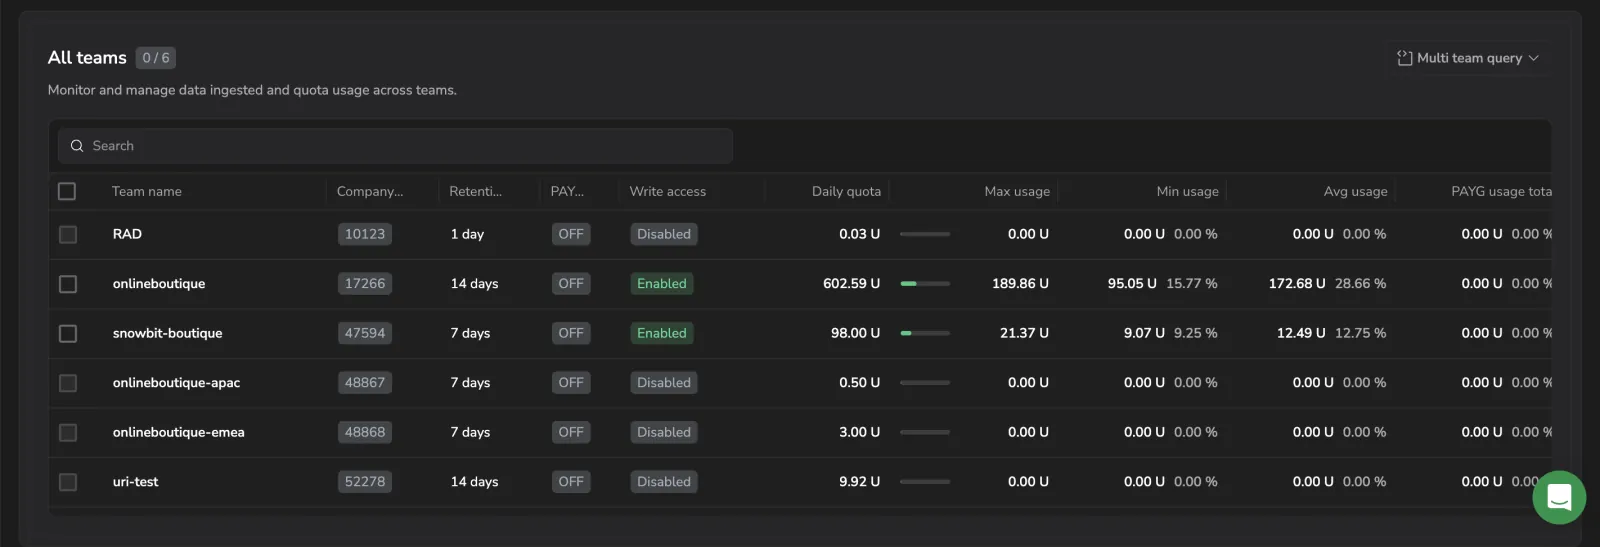Image resolution: width=1600 pixels, height=547 pixels.
Task: Click Disabled badge for onlineboutique-emea
Action: click(x=664, y=432)
